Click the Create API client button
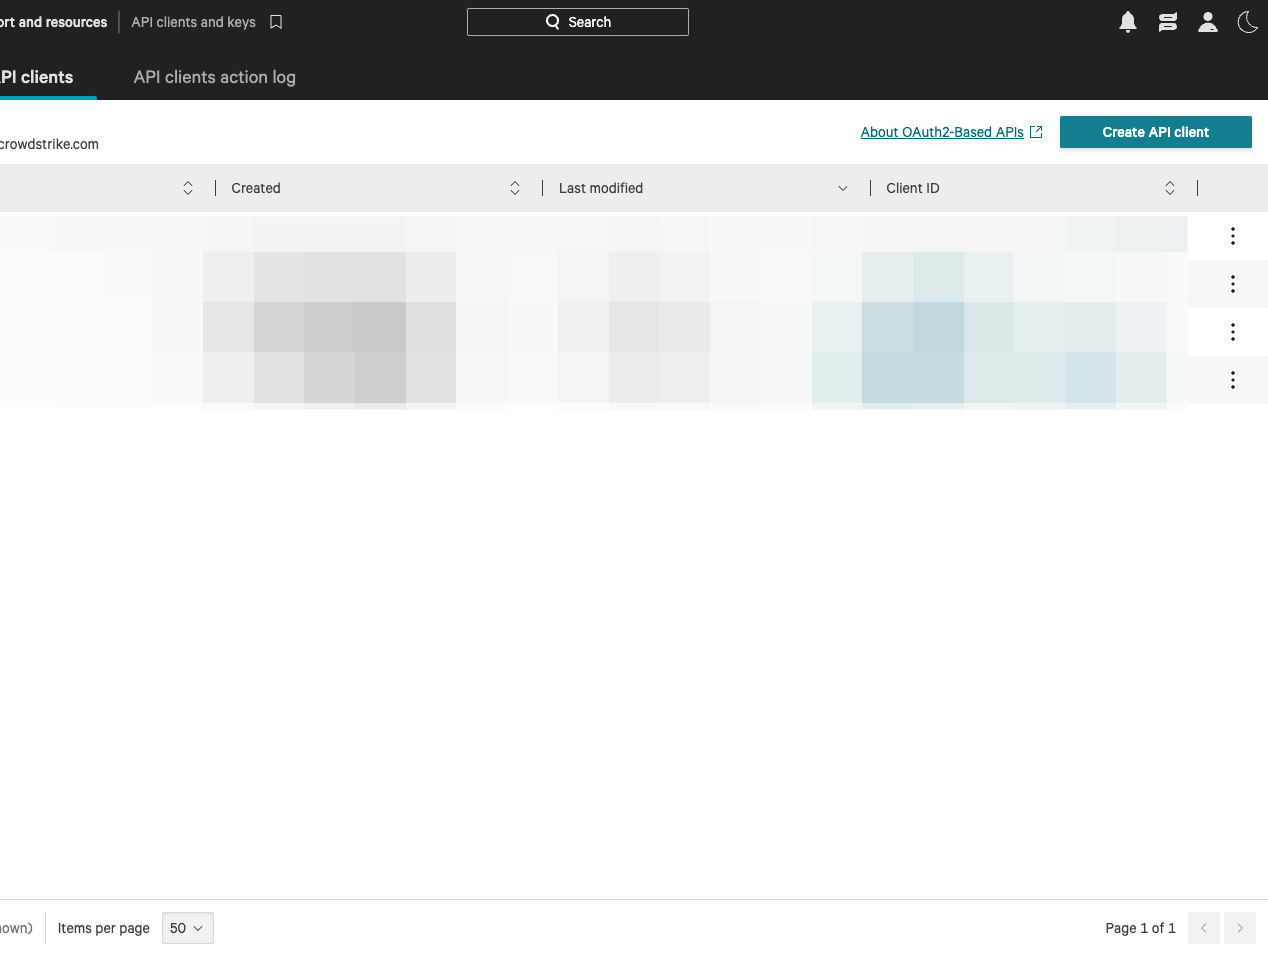Viewport: 1268px width, 956px height. (1155, 132)
